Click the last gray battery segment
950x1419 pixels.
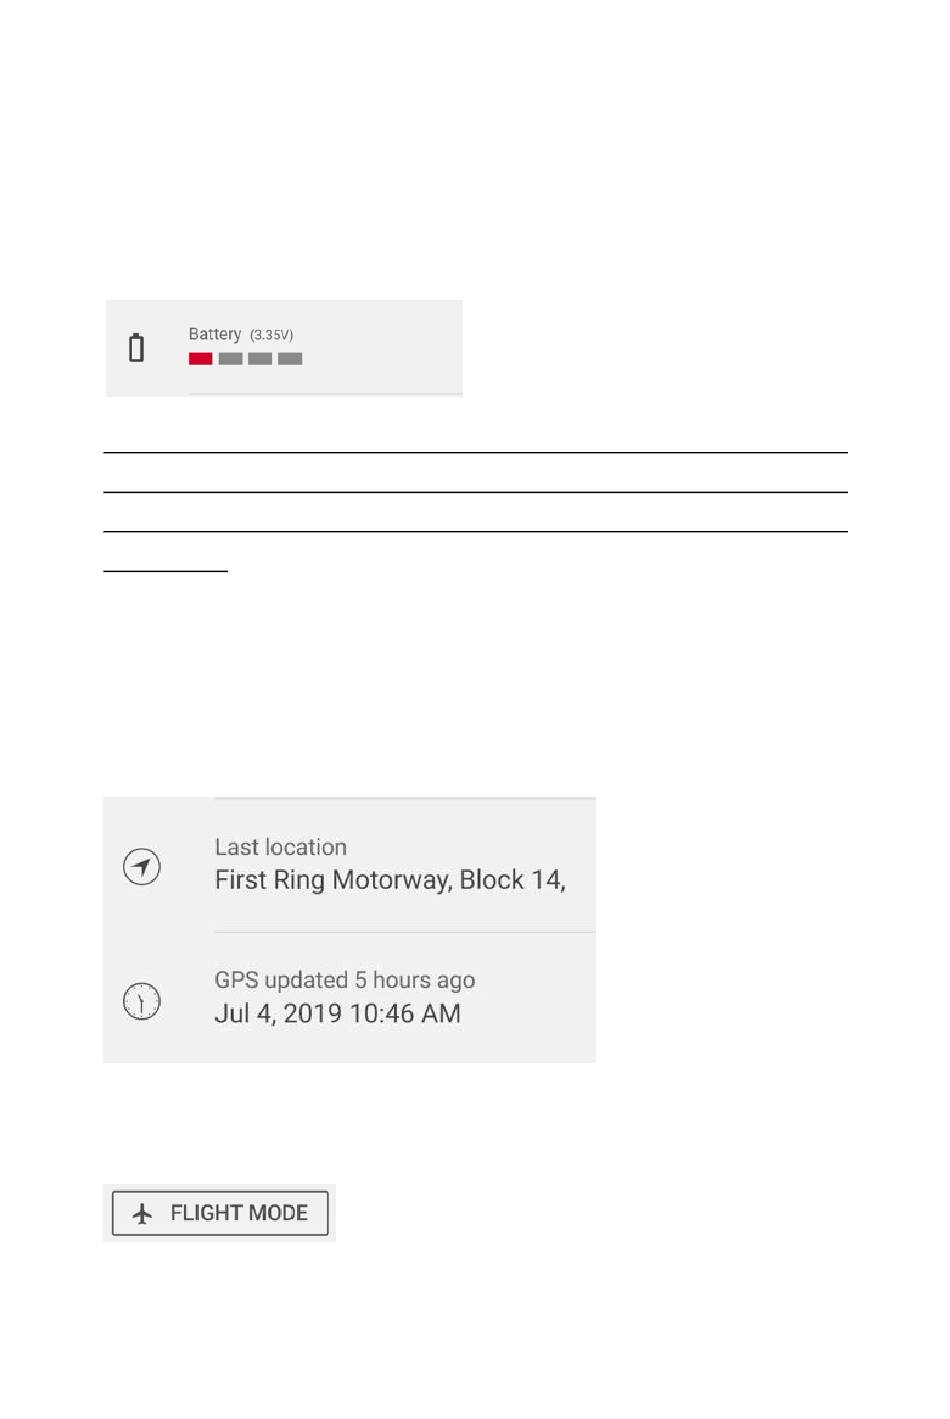(290, 359)
